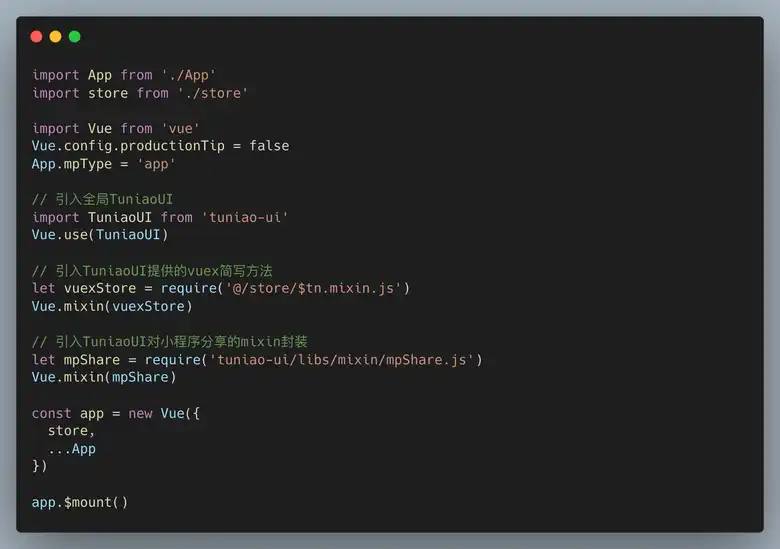
Task: Click the green maximize window dot
Action: pos(75,37)
